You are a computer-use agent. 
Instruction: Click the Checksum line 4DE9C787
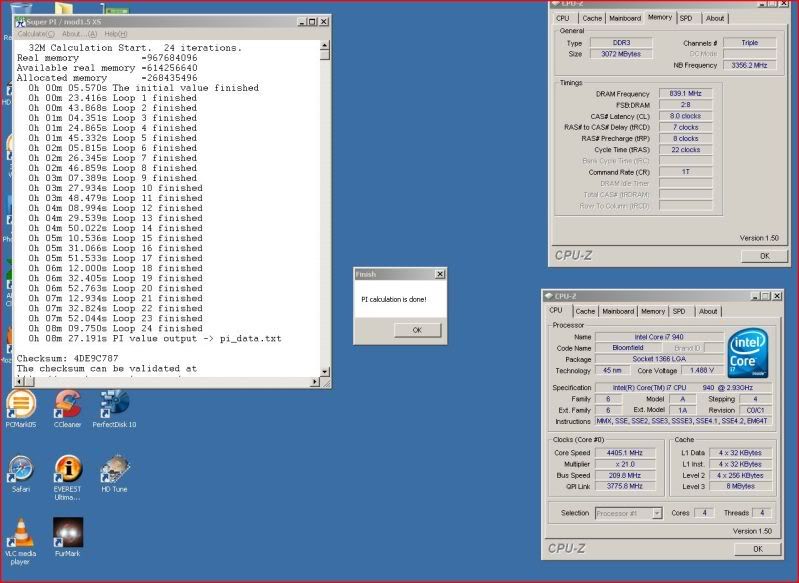pos(67,358)
